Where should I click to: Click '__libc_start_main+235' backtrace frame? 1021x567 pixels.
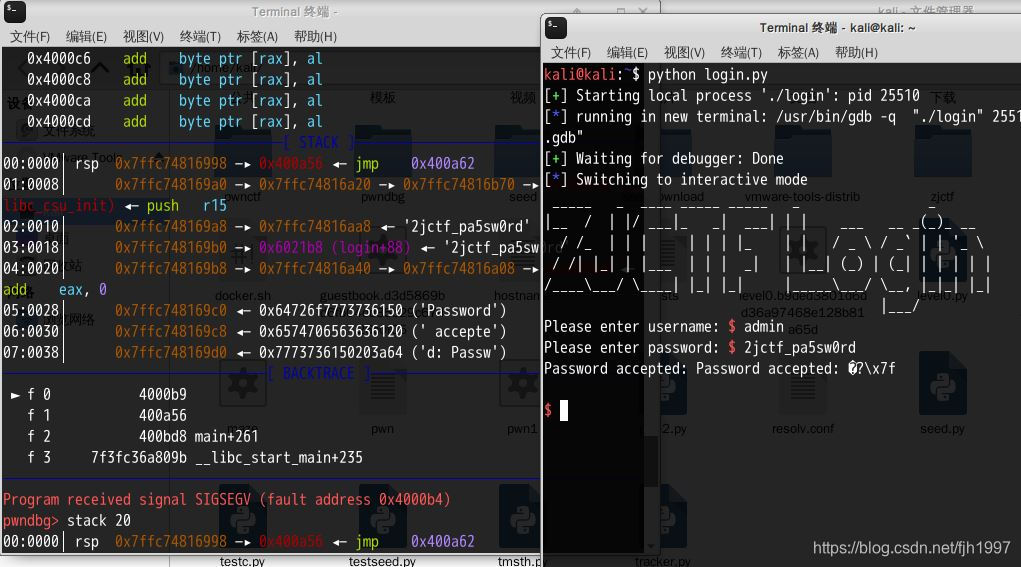click(x=279, y=458)
